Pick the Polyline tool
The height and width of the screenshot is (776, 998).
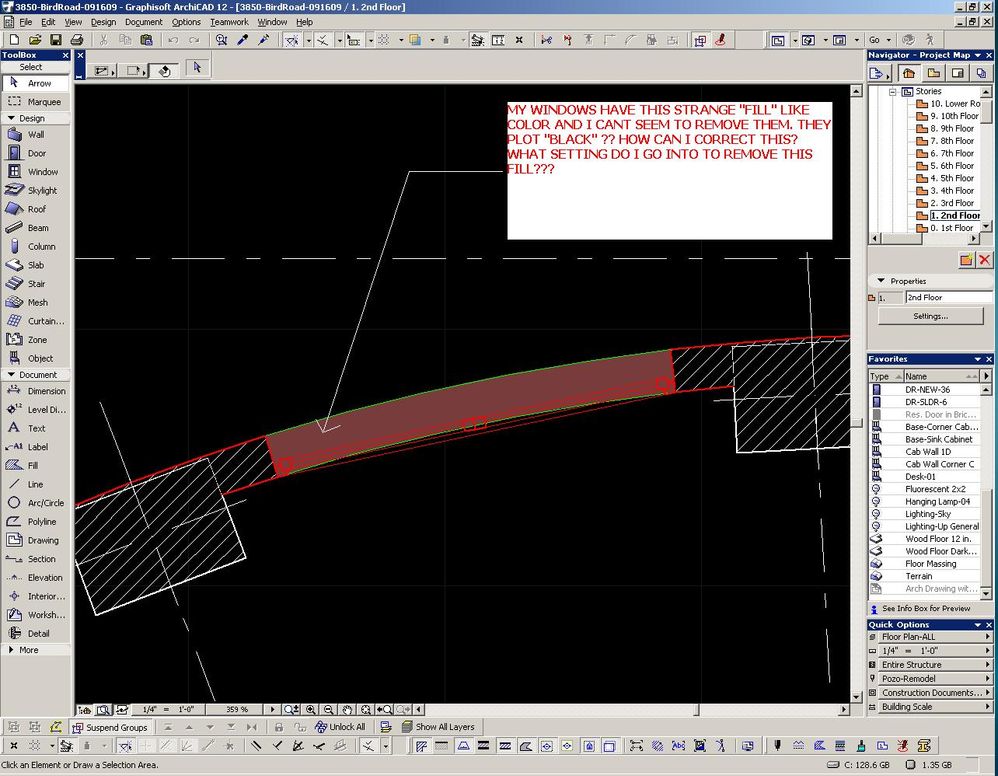pos(42,522)
